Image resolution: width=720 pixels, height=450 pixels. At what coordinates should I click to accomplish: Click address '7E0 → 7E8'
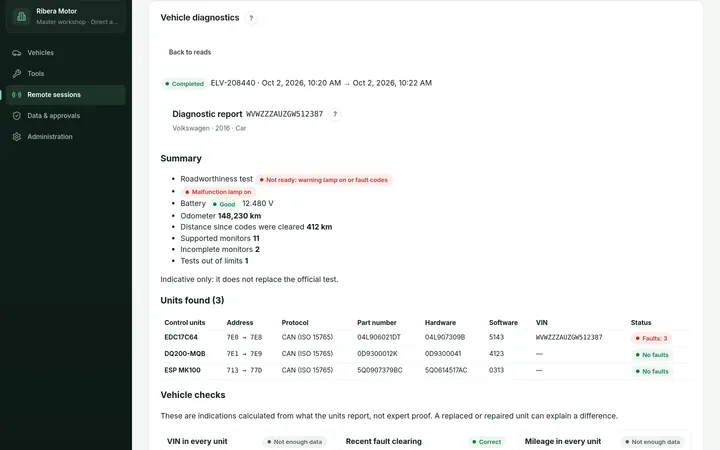[244, 338]
